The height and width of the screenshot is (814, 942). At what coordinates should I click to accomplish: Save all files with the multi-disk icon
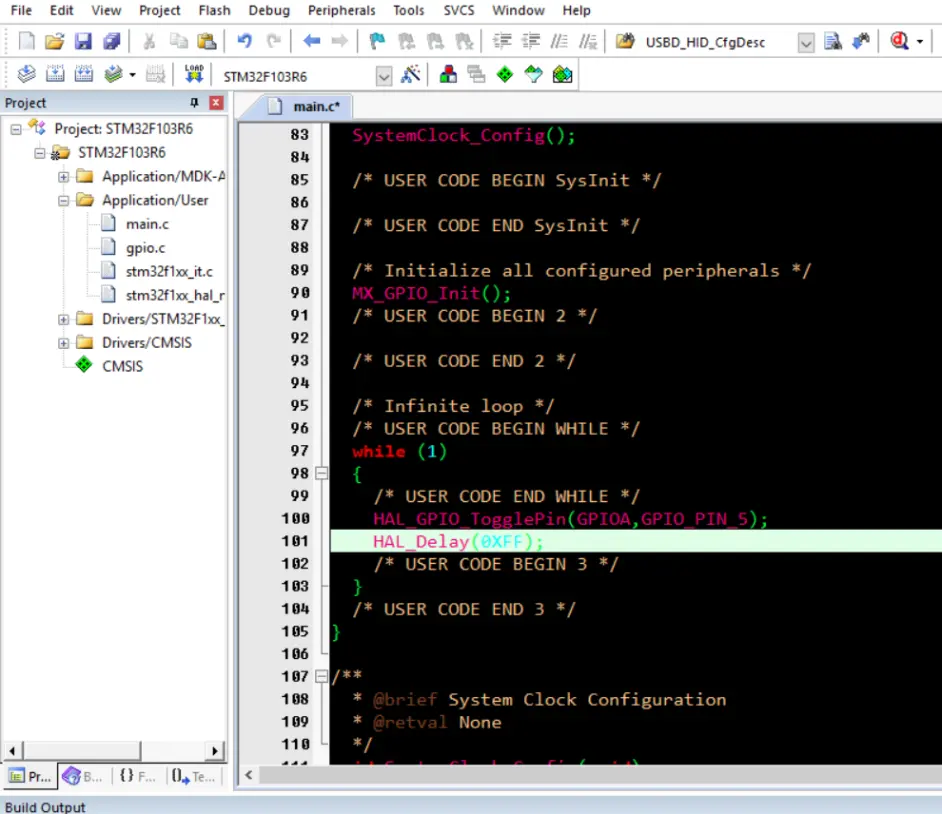tap(112, 41)
